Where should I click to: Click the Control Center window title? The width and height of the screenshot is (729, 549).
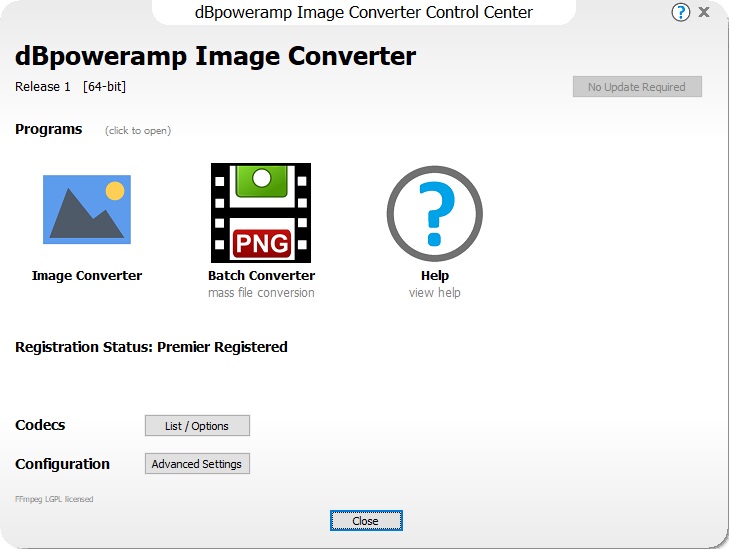364,12
